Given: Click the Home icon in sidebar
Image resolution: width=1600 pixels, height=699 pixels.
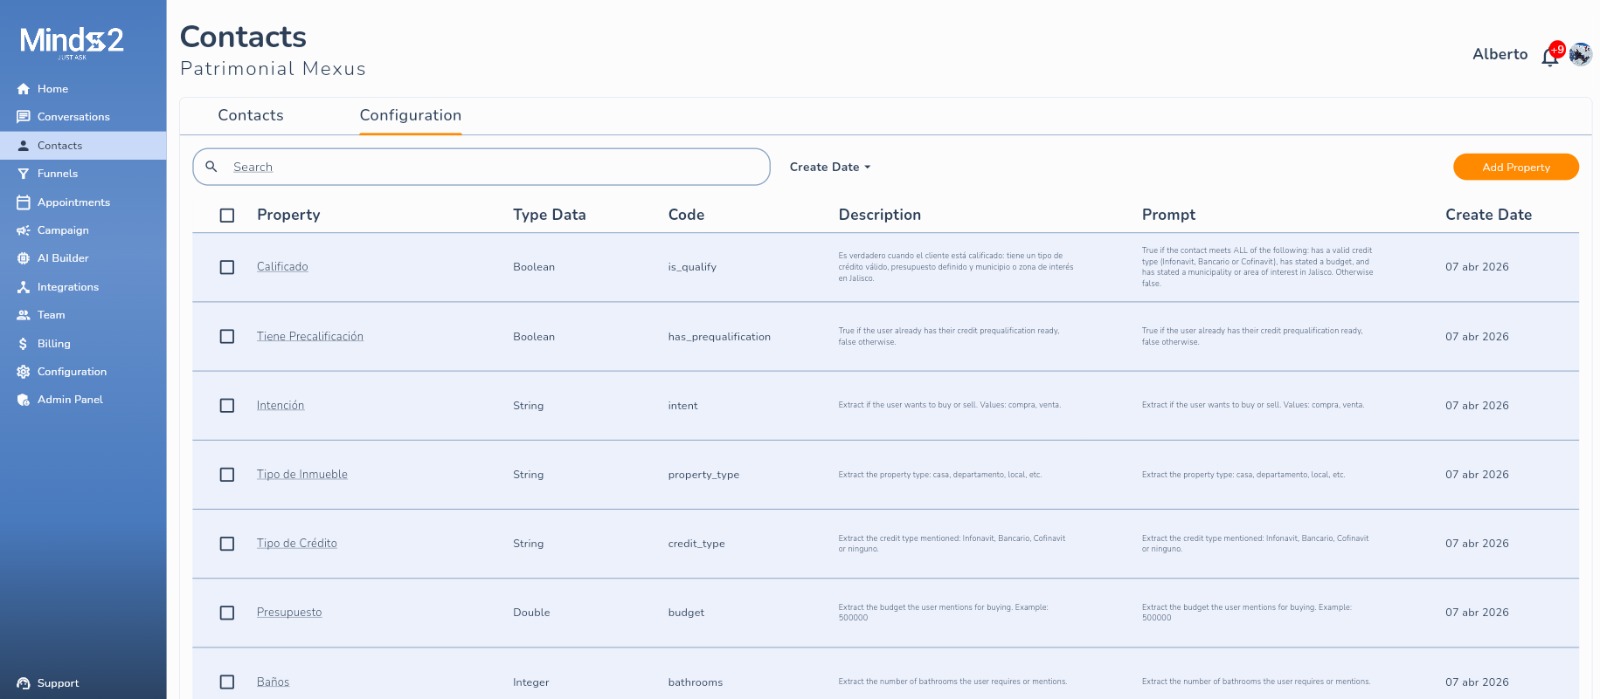Looking at the screenshot, I should 23,89.
